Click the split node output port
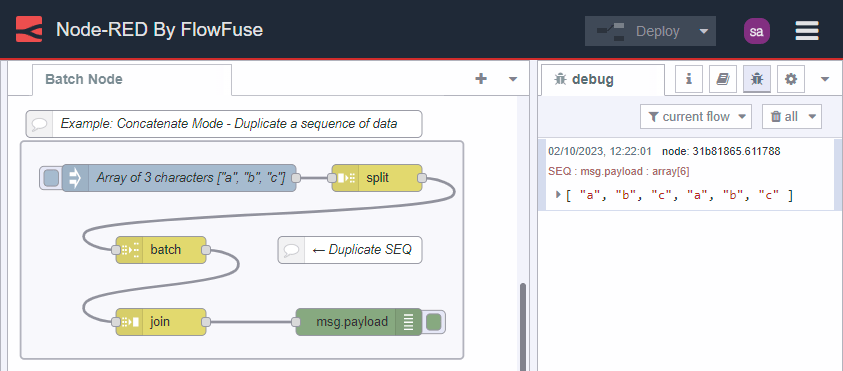Image resolution: width=843 pixels, height=371 pixels. tap(422, 178)
